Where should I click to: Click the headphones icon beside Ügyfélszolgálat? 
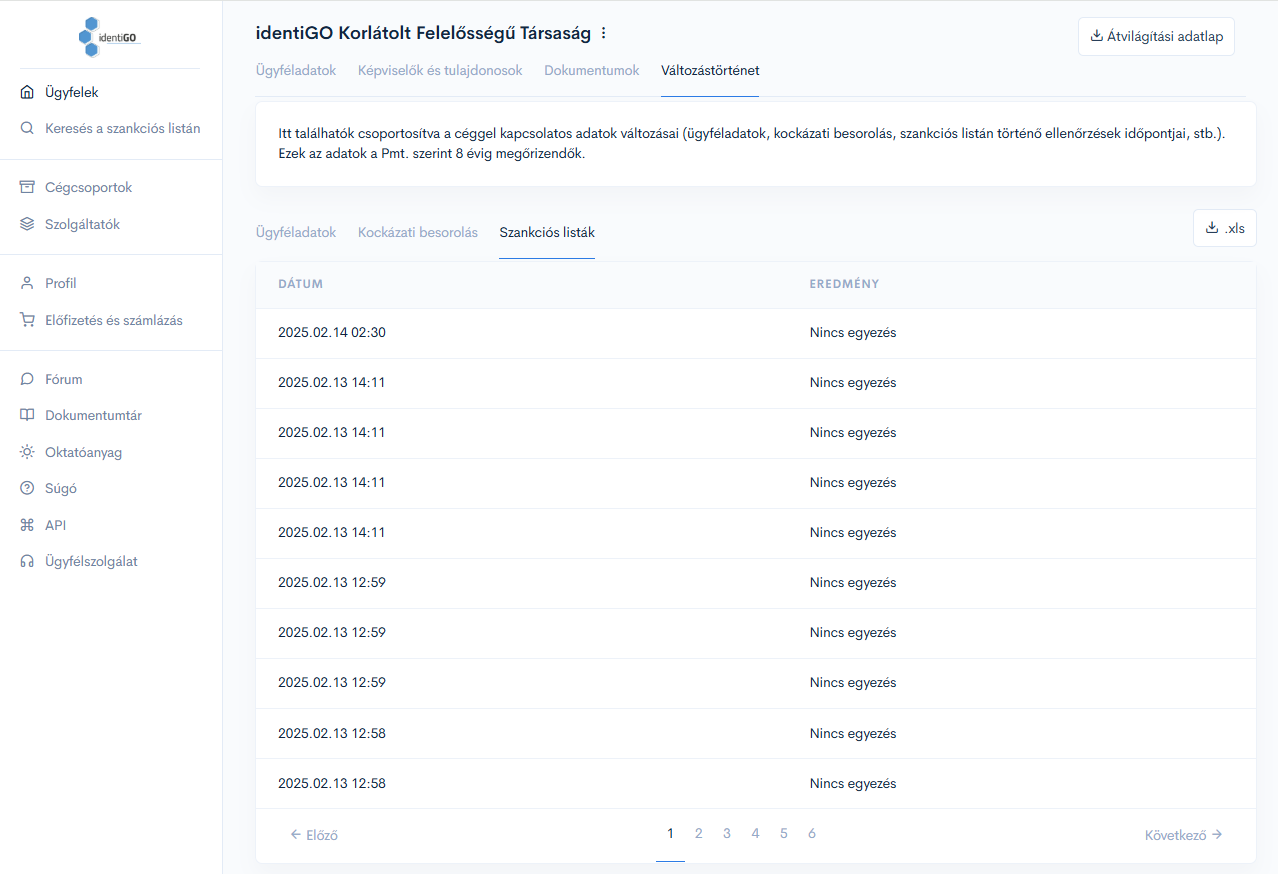click(x=27, y=561)
